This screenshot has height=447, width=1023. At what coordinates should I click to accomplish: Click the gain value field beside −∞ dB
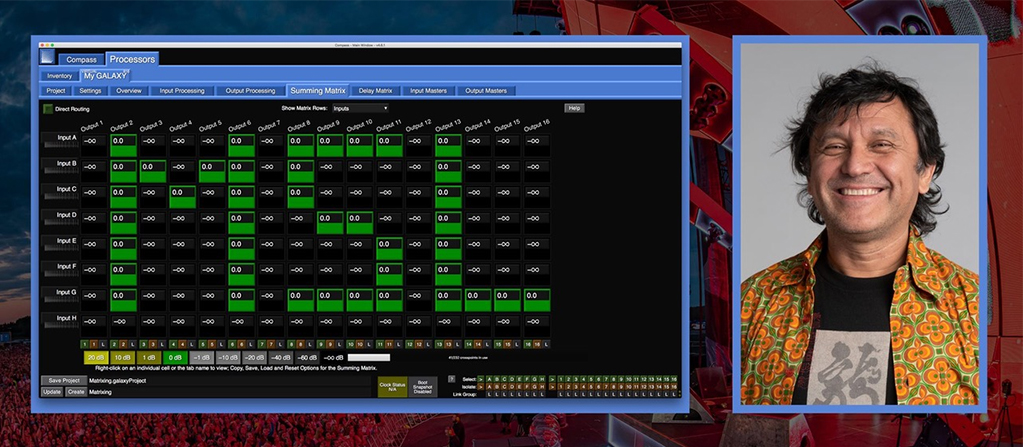pyautogui.click(x=369, y=357)
